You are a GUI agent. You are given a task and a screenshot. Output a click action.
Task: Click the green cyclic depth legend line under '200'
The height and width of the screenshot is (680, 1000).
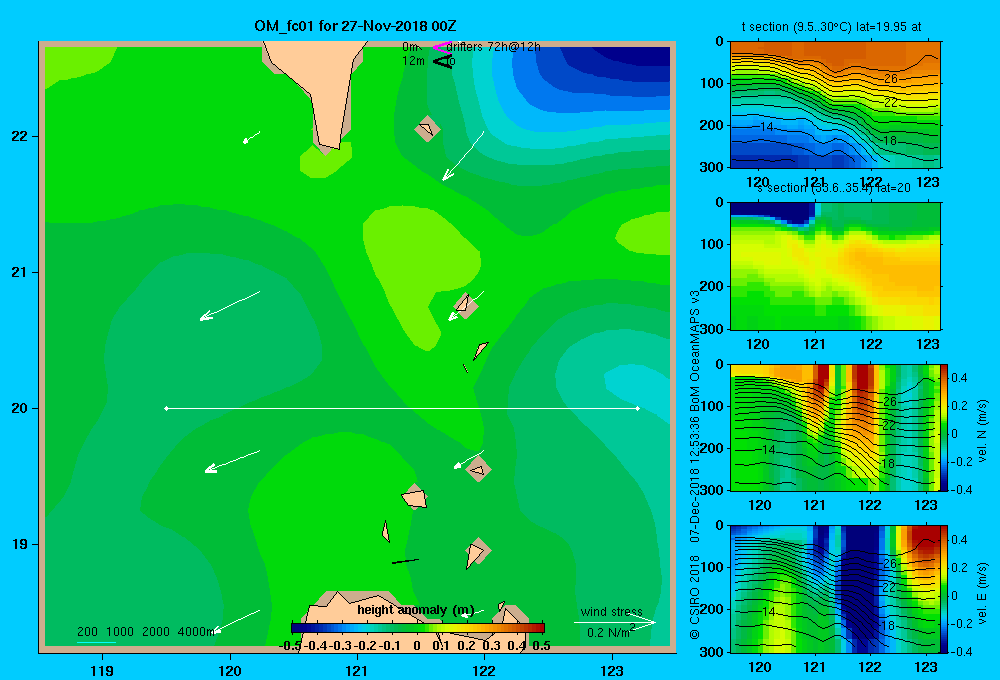(96, 642)
